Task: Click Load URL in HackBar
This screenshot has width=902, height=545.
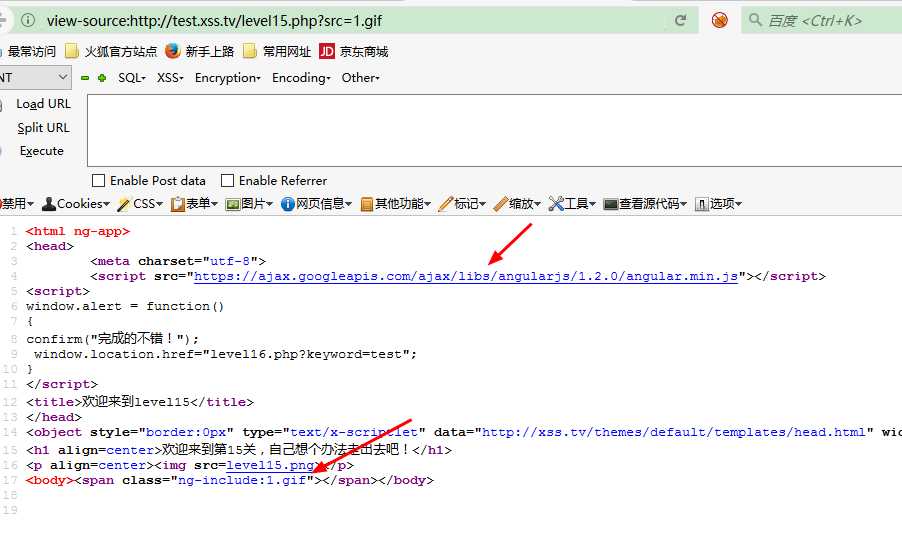Action: [x=43, y=104]
